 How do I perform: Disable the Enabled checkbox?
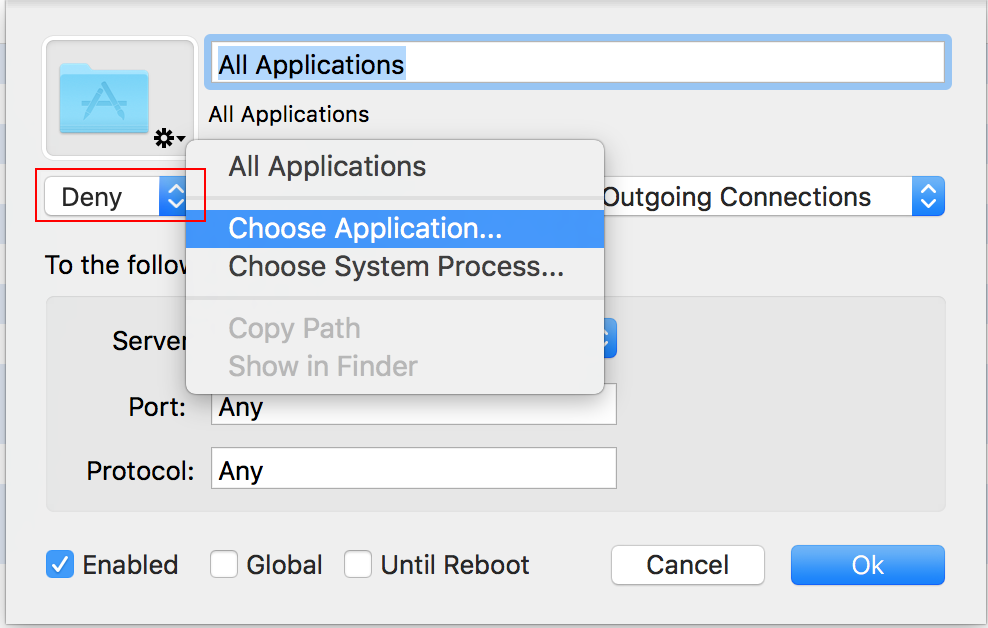pos(60,565)
